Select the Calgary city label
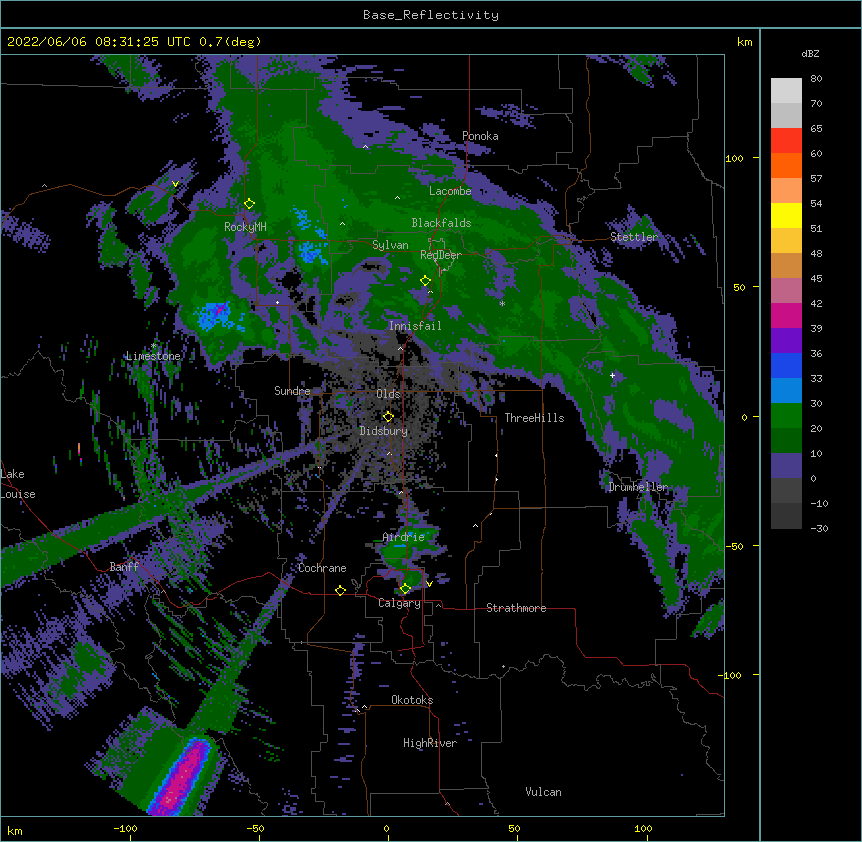 tap(399, 603)
